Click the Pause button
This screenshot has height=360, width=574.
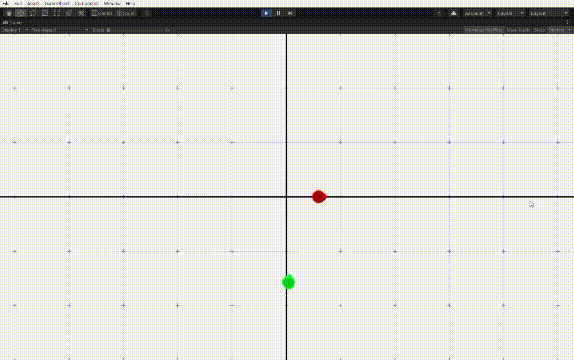tap(278, 13)
